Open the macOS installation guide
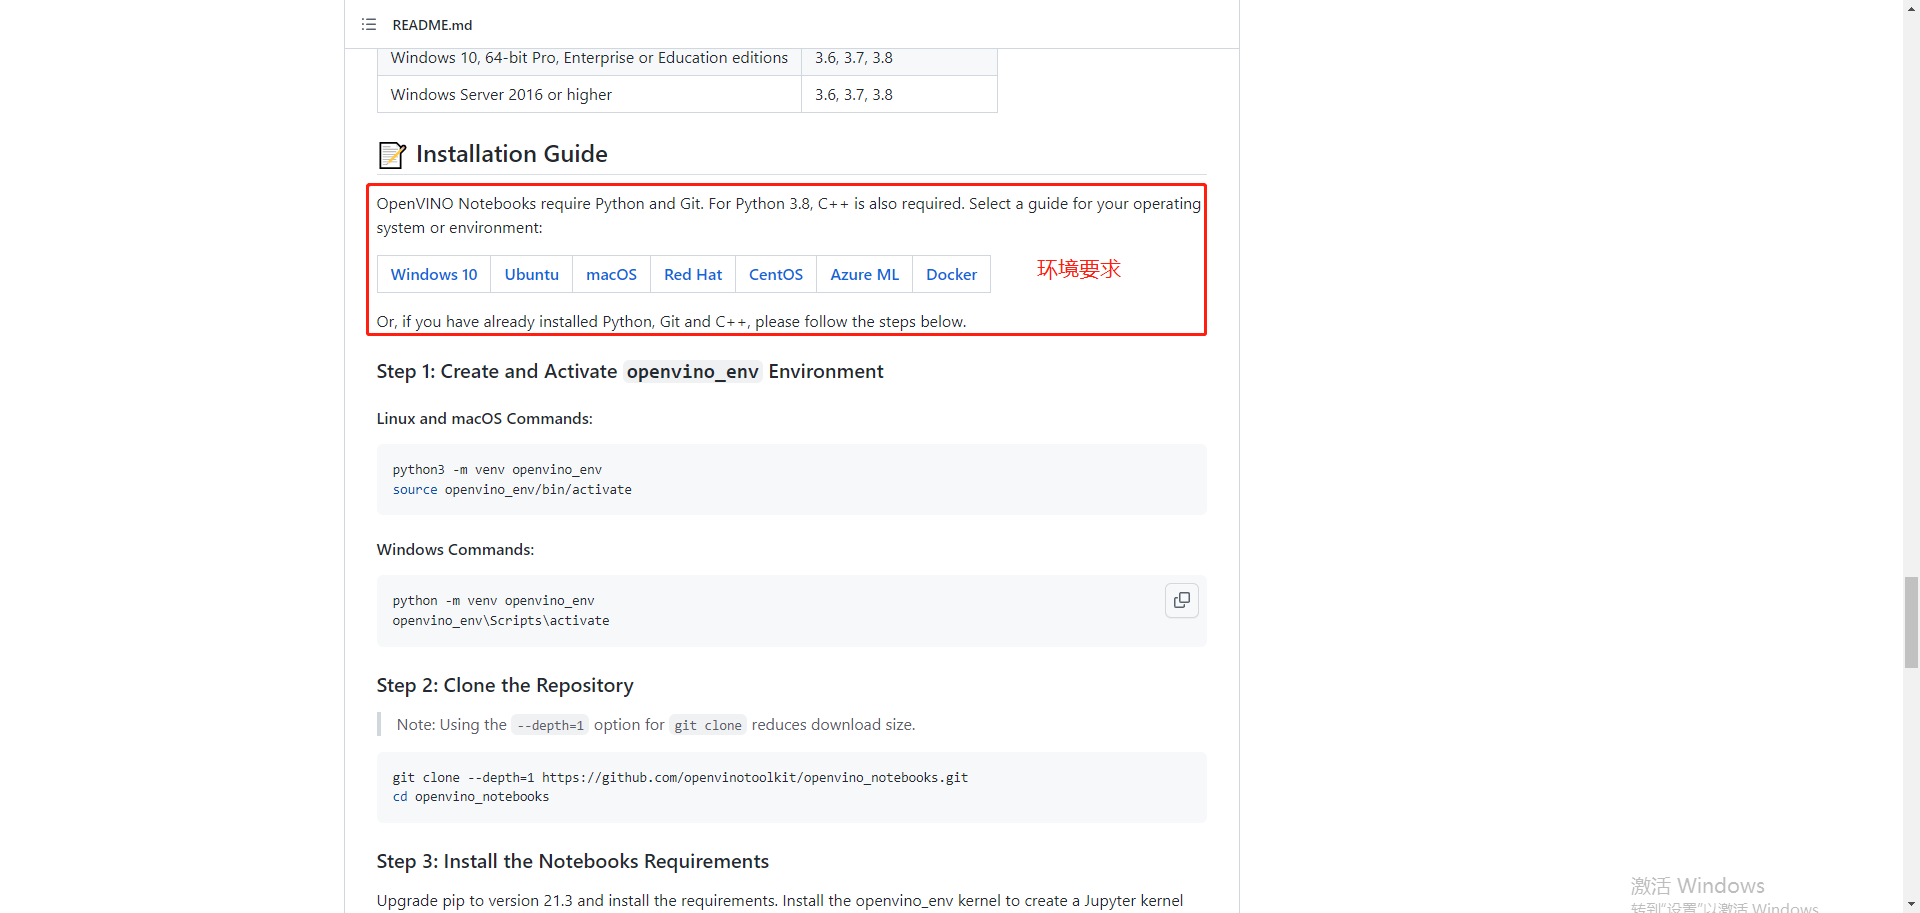This screenshot has width=1920, height=913. [x=611, y=274]
